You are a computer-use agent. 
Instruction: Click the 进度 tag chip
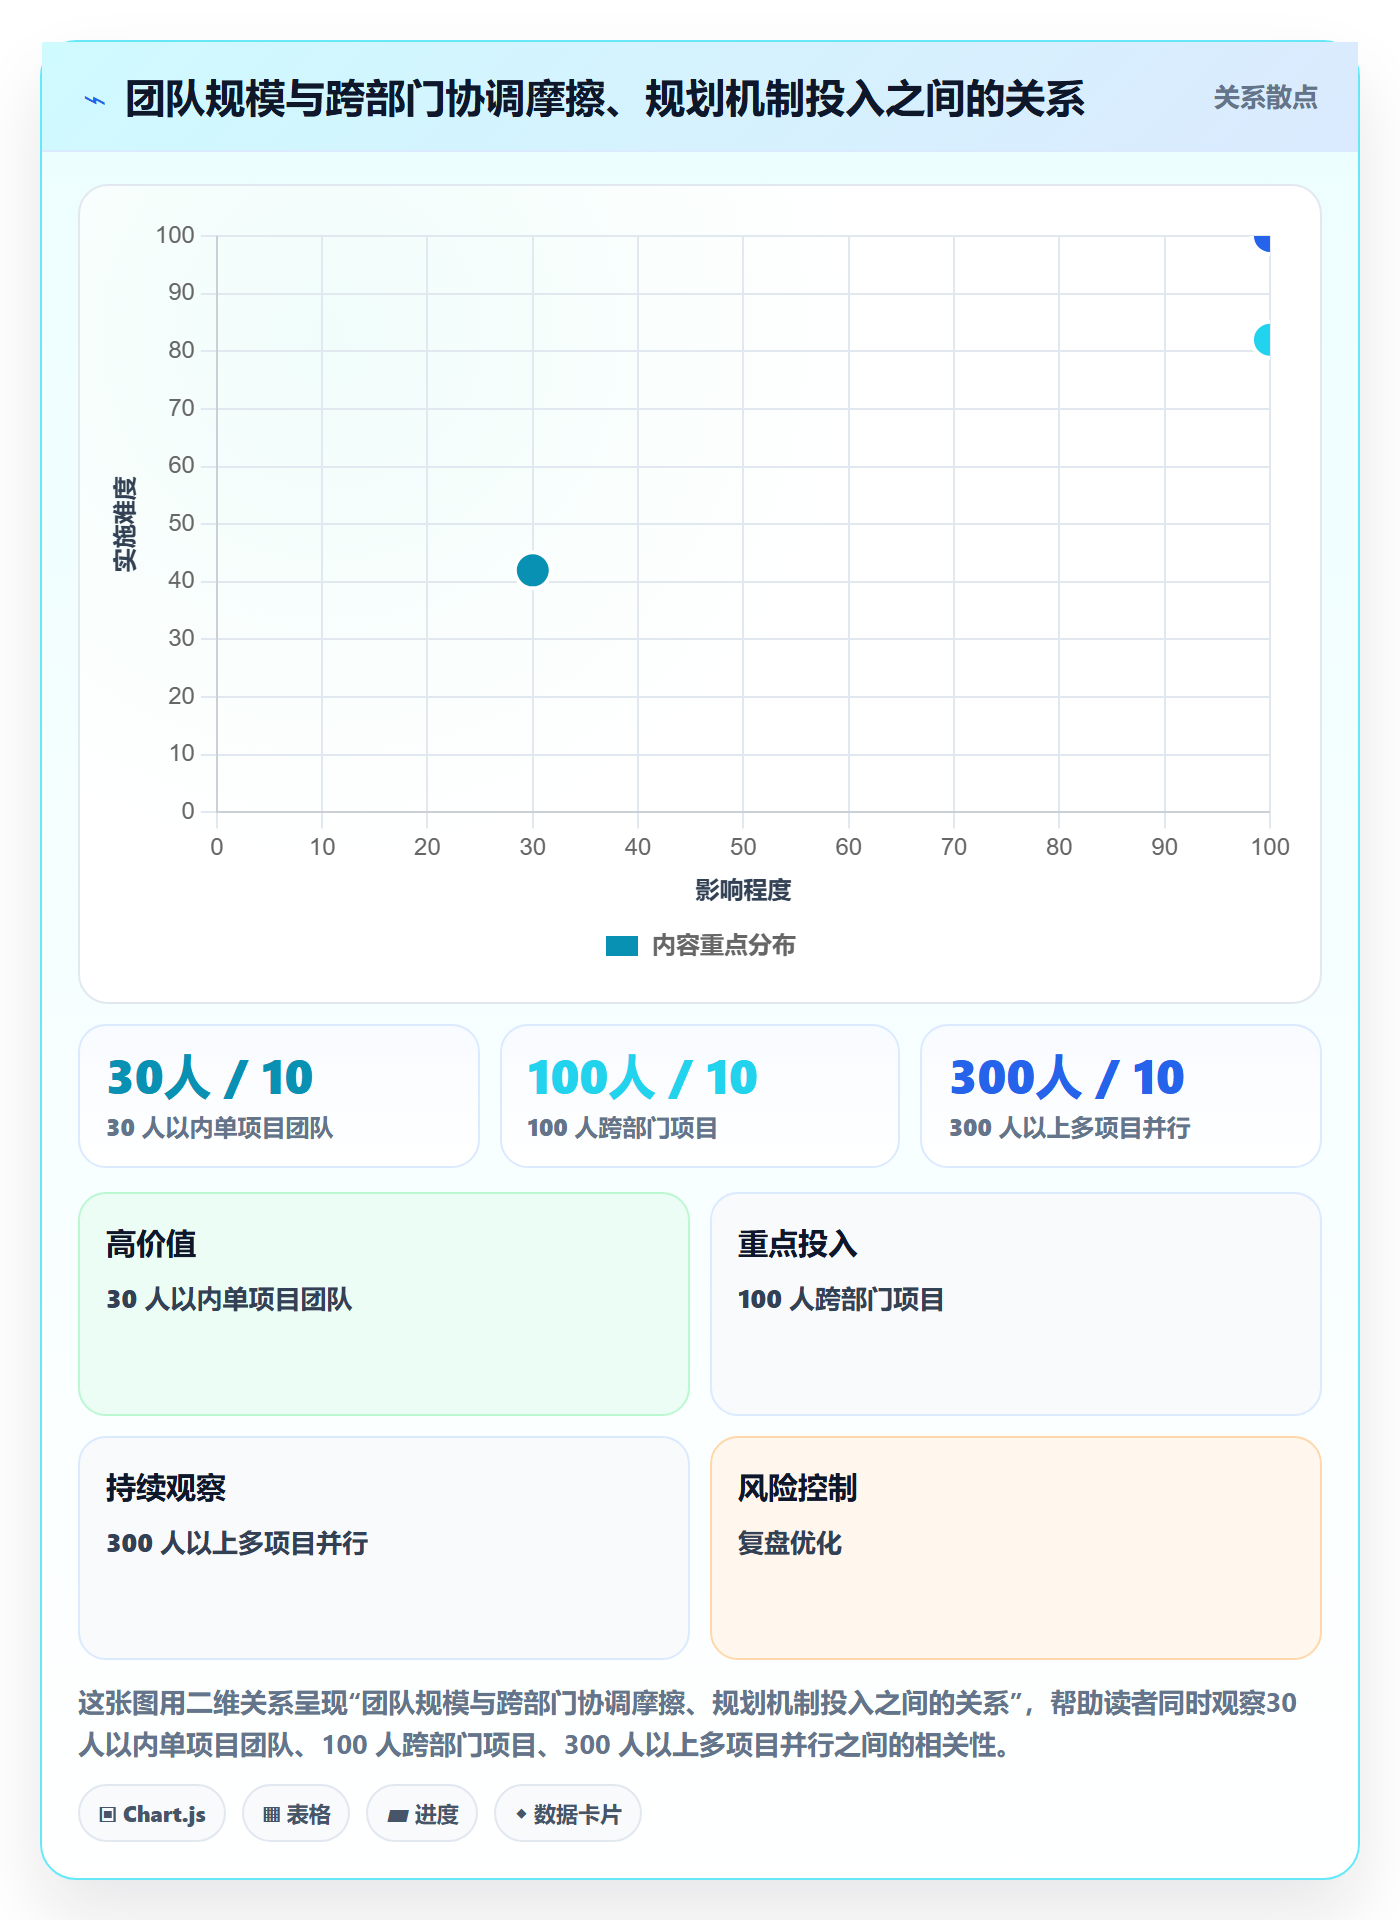[422, 1814]
